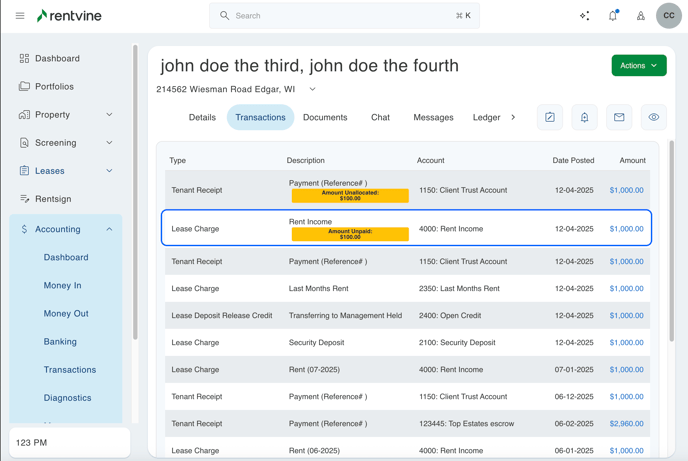Image resolution: width=688 pixels, height=461 pixels.
Task: Click the Rentvine logo
Action: 69,16
